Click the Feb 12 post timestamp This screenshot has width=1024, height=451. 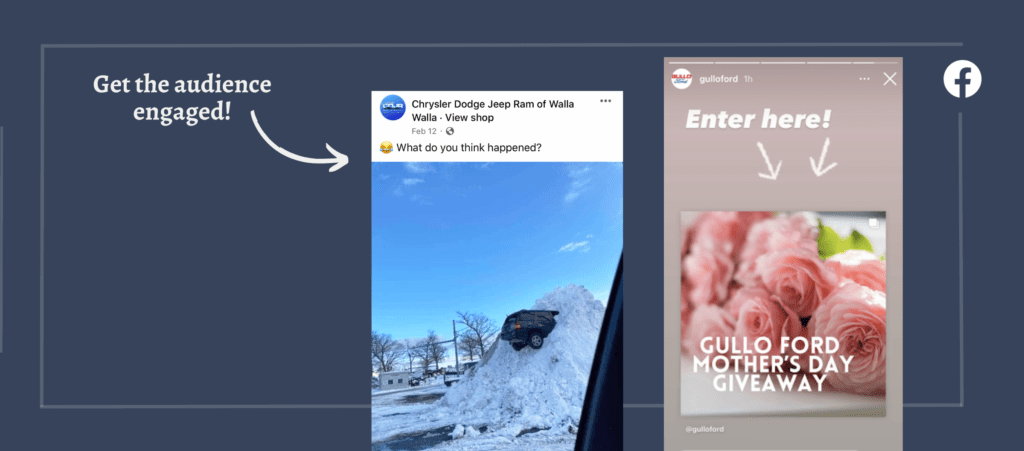(424, 131)
